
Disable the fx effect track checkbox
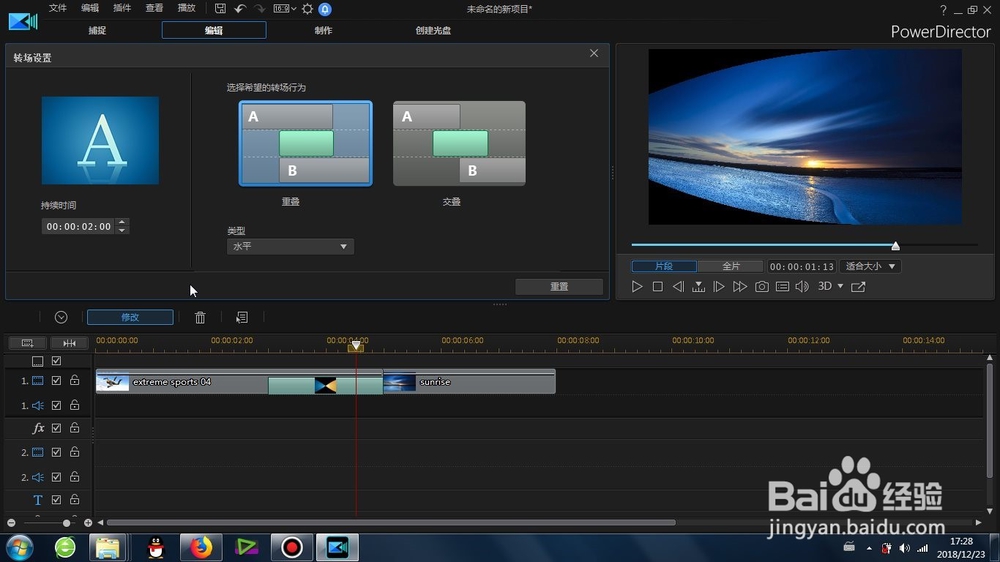(x=56, y=428)
